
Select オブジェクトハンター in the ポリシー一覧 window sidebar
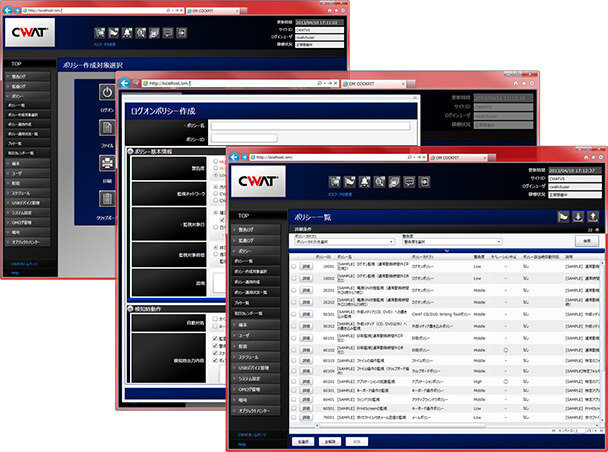point(255,411)
